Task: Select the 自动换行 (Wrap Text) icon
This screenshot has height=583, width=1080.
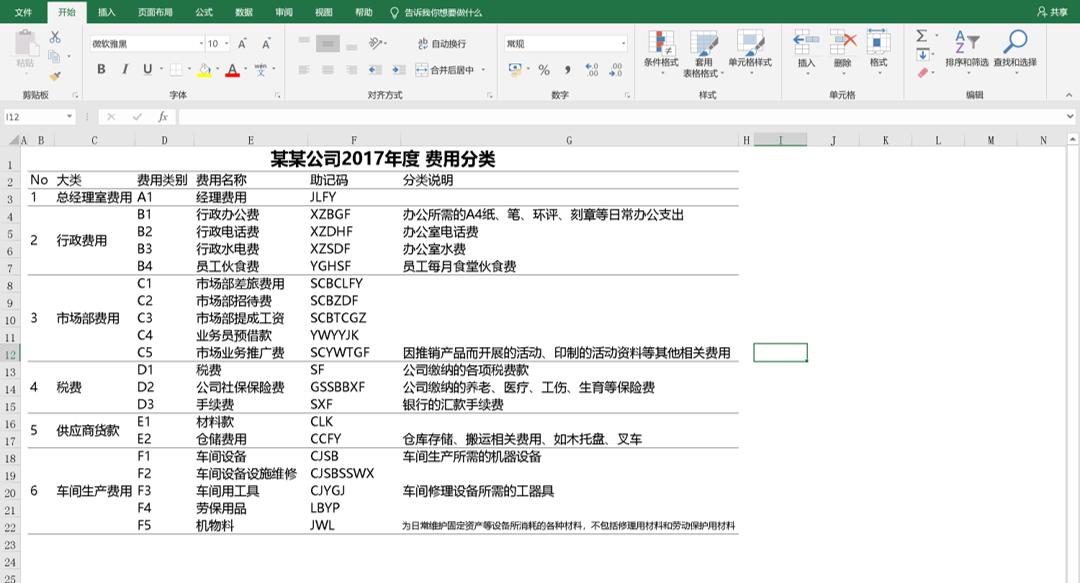Action: point(425,44)
